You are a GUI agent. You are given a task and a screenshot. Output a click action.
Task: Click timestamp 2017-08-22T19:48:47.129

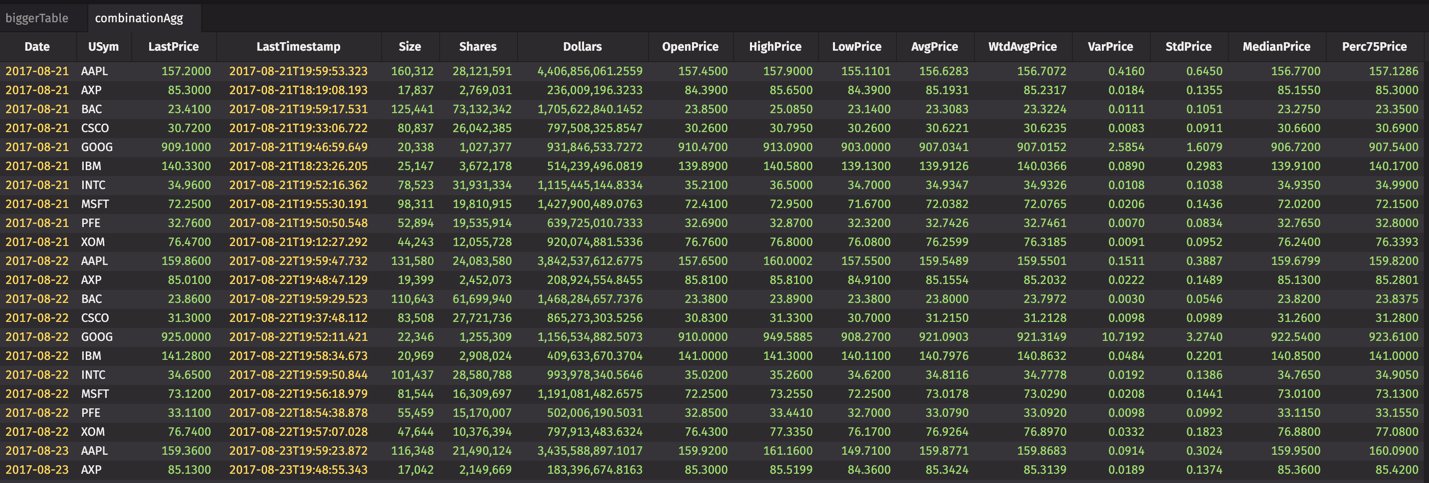pos(298,280)
